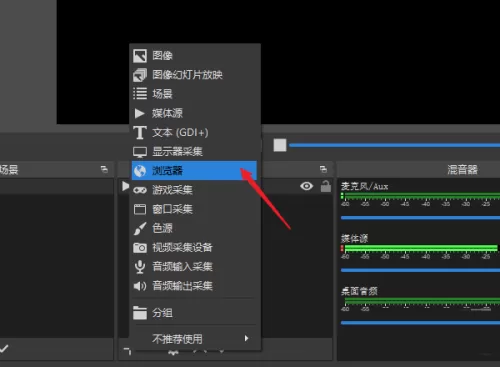Add a 文本 (GDI+) text source
The width and height of the screenshot is (500, 367).
pos(194,132)
